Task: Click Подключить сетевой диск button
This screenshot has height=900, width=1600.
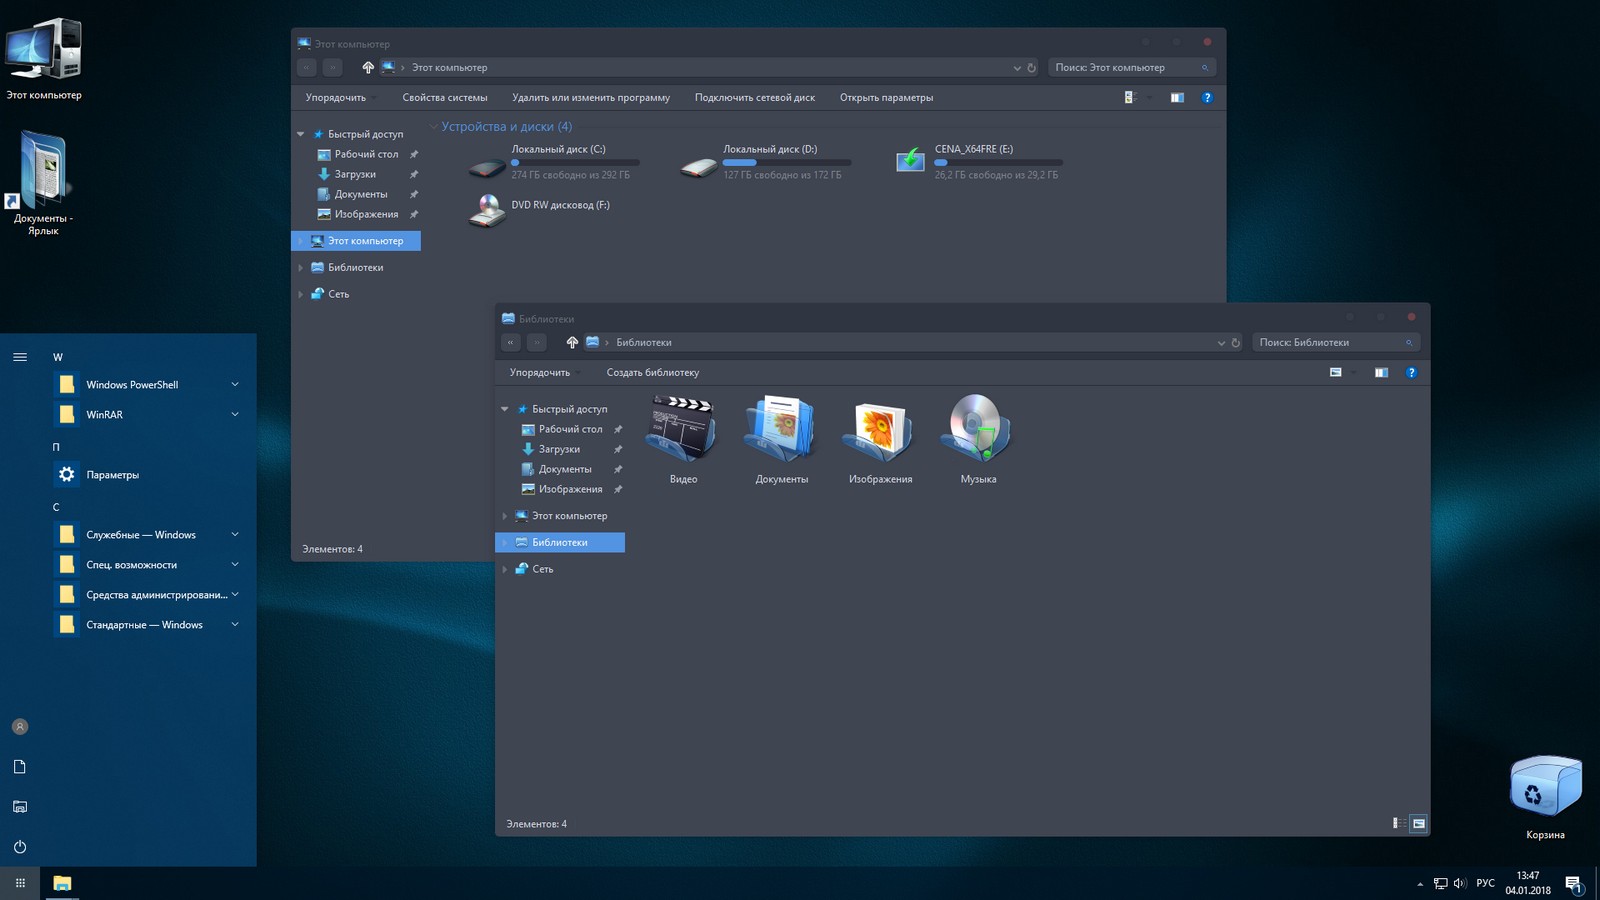Action: point(754,98)
